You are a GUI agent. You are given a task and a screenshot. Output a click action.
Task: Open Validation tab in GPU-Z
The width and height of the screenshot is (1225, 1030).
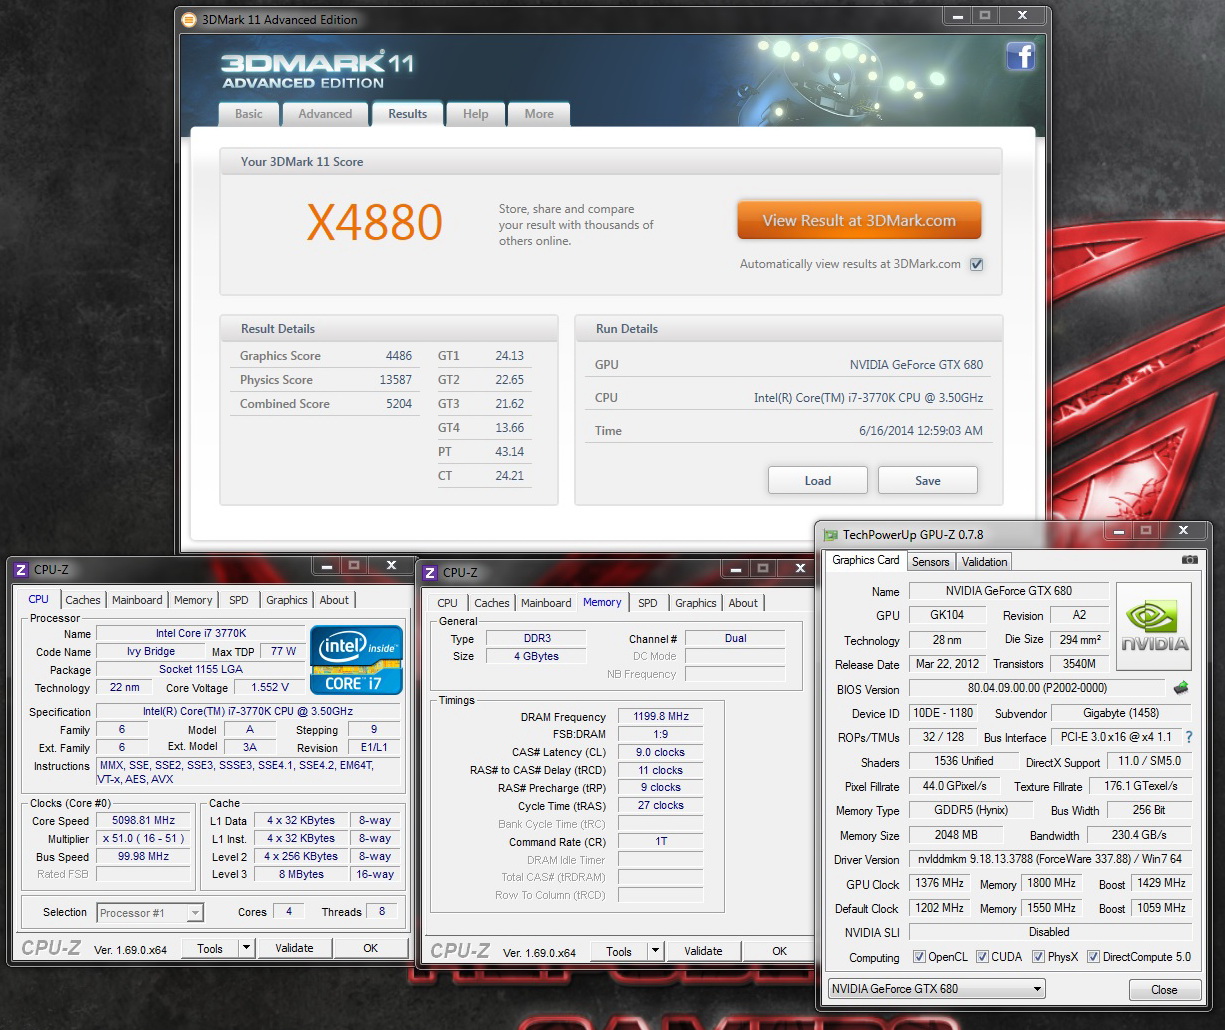[x=985, y=562]
